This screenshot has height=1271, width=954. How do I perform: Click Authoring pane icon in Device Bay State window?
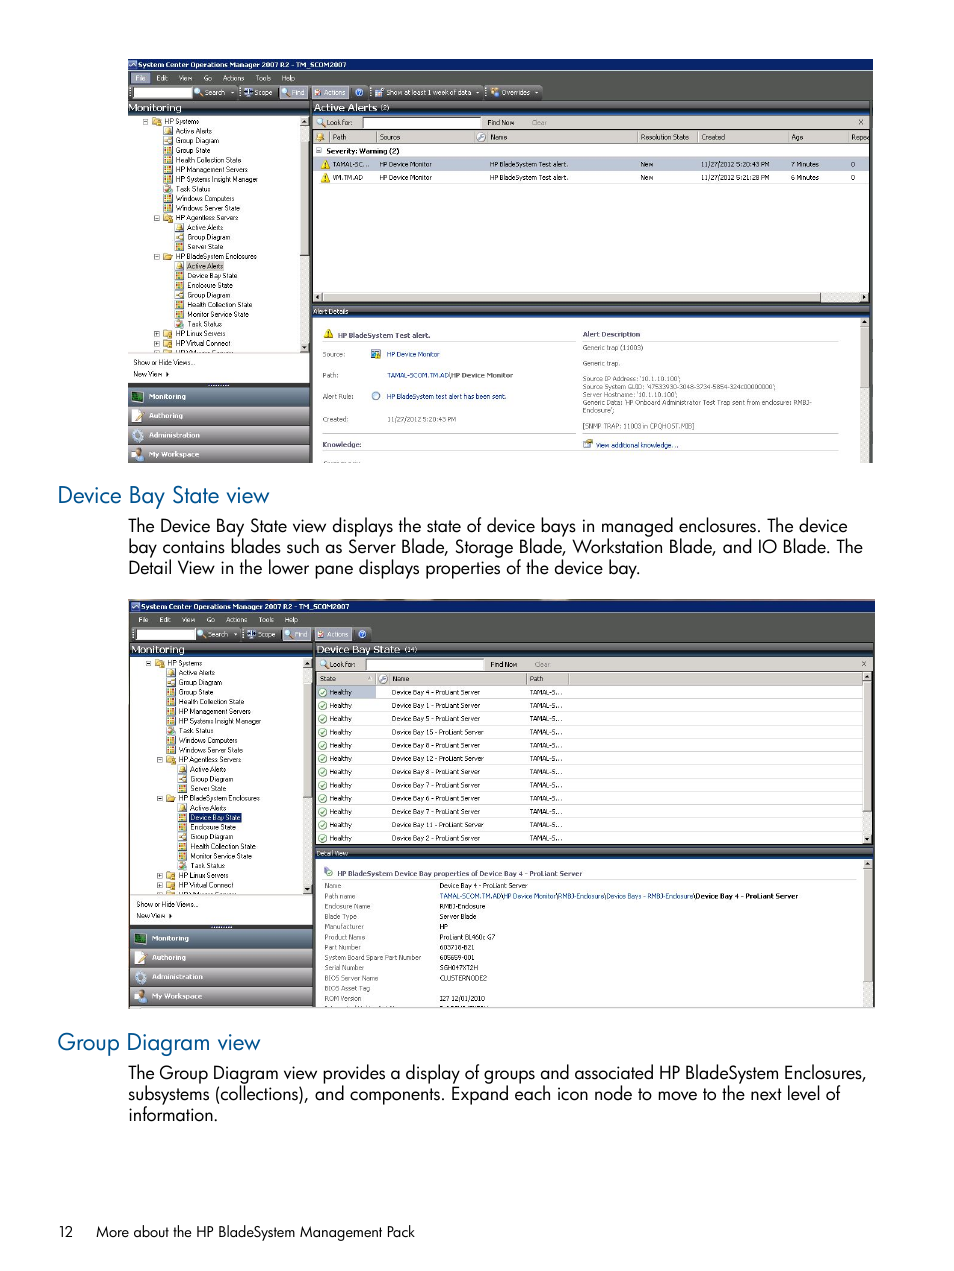pos(141,957)
